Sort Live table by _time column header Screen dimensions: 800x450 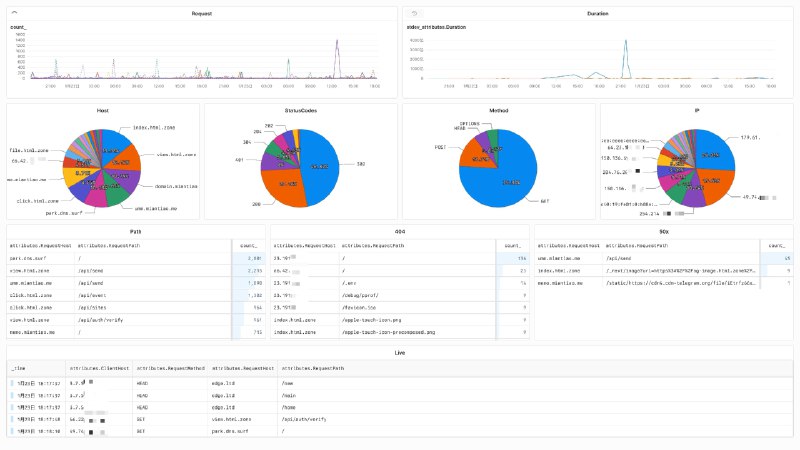tap(20, 368)
